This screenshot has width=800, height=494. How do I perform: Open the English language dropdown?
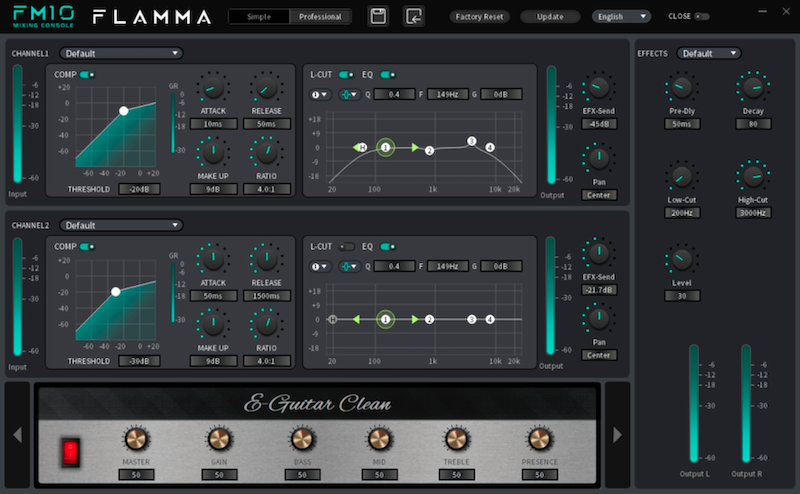621,17
